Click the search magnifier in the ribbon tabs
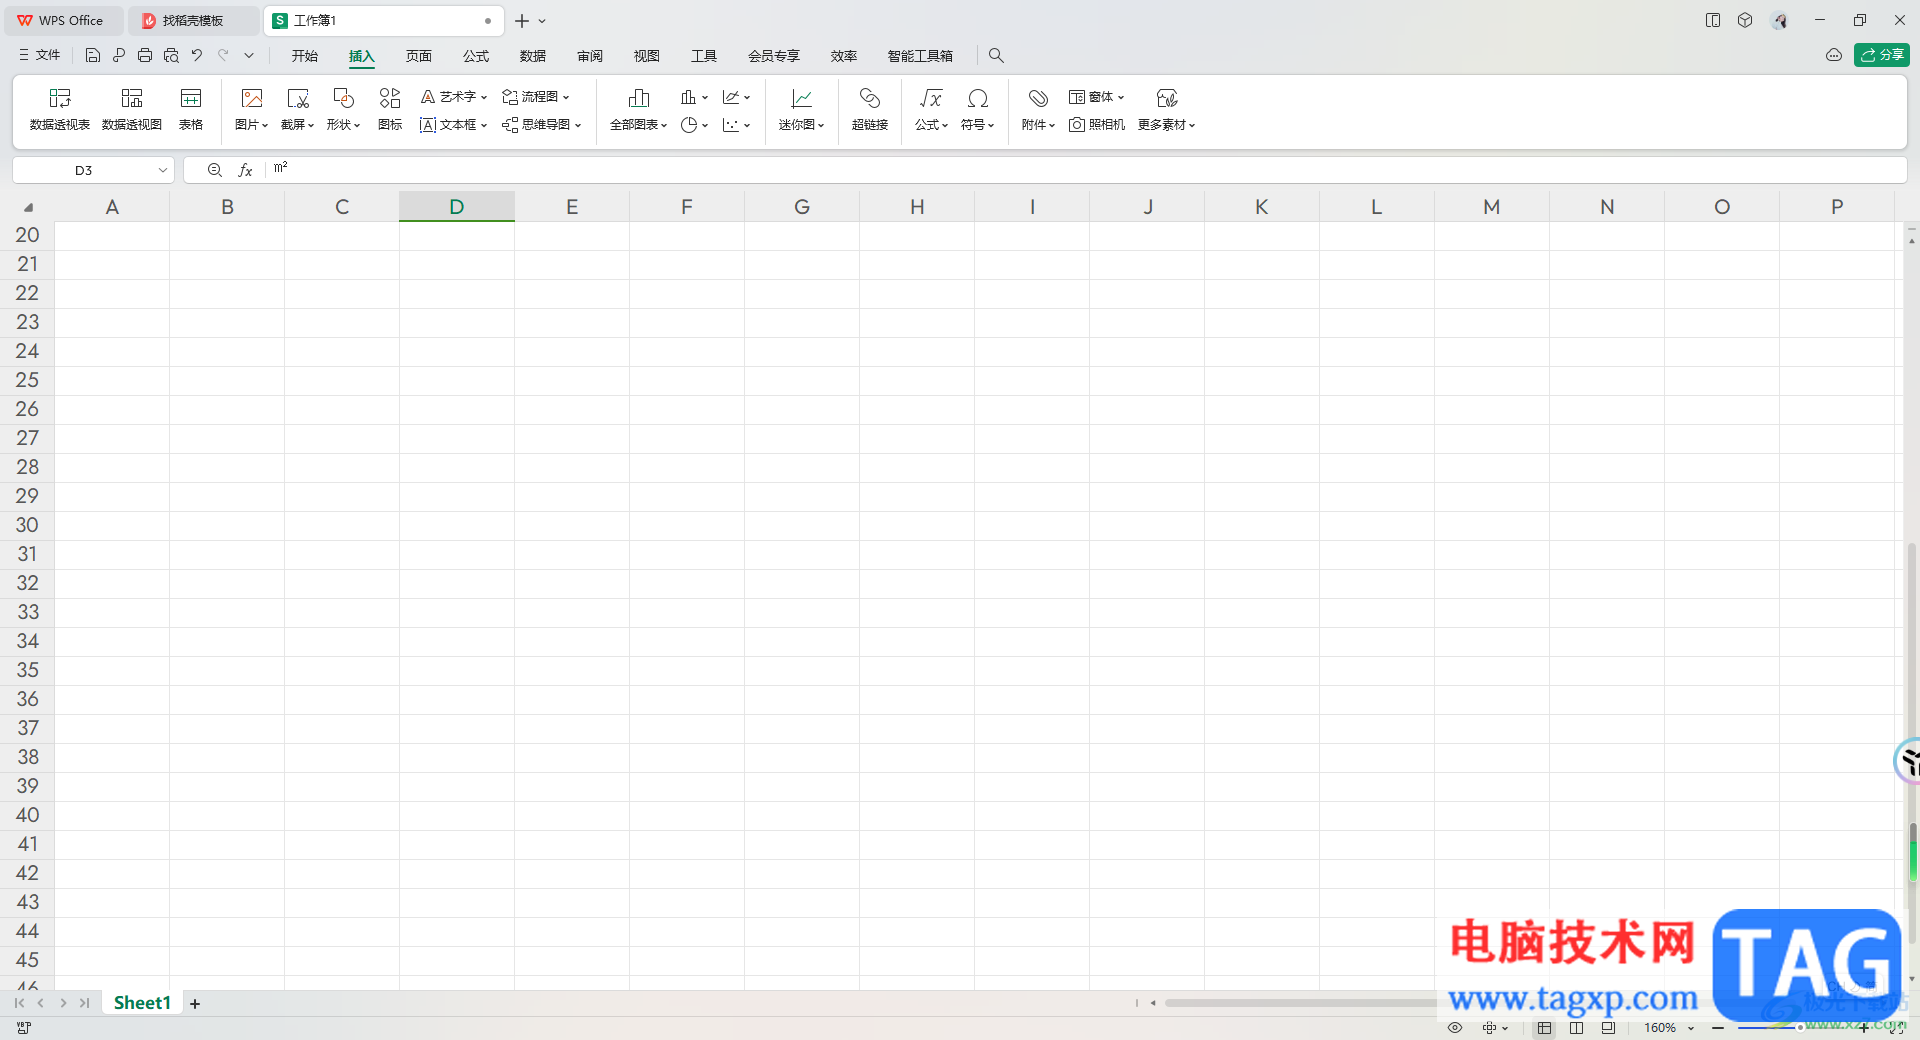The image size is (1920, 1040). [x=996, y=56]
